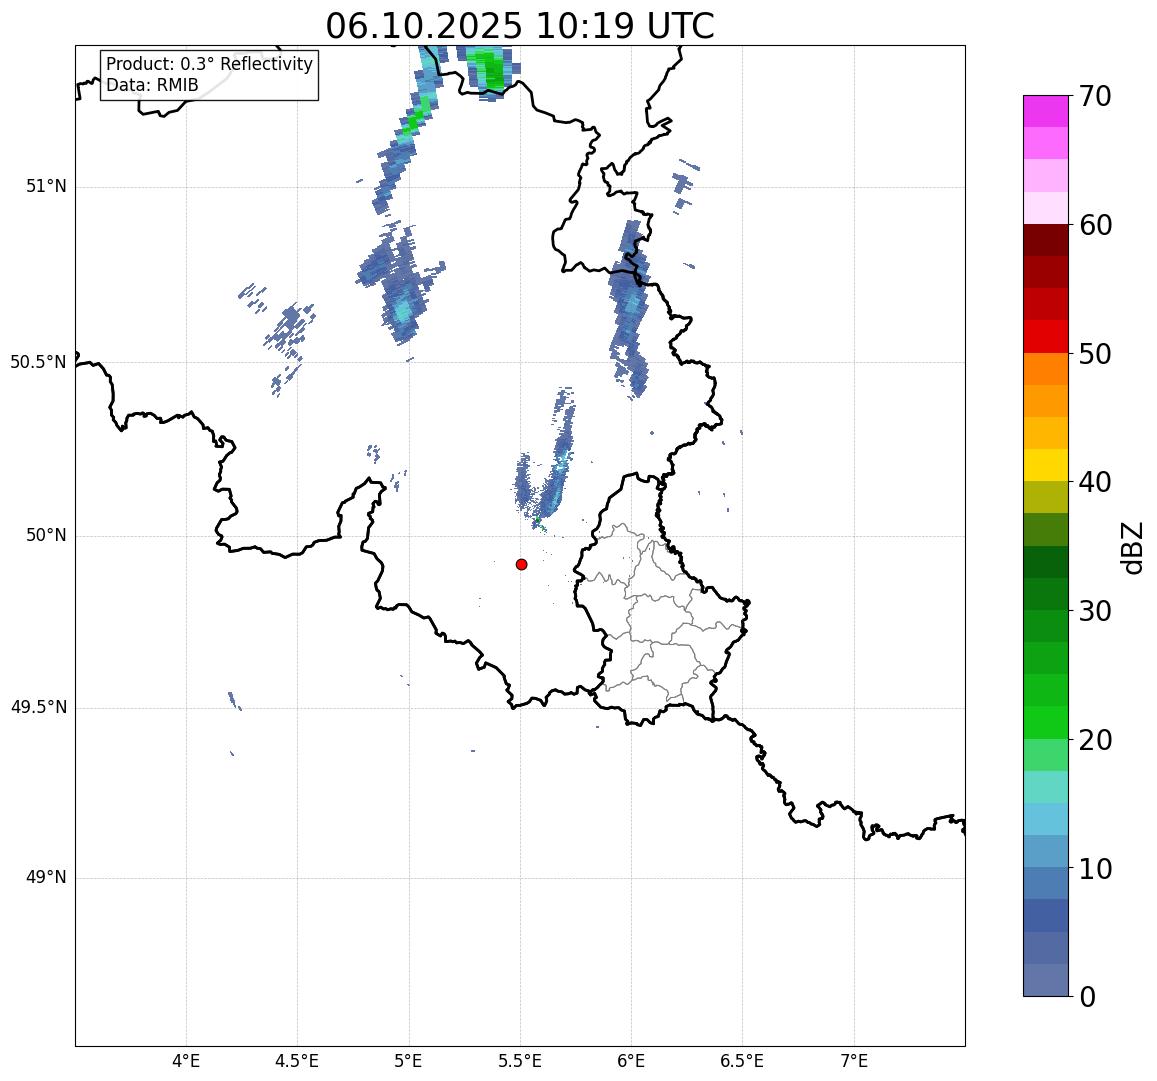Click the 5°E longitude label
The width and height of the screenshot is (1157, 1081).
tap(408, 1062)
